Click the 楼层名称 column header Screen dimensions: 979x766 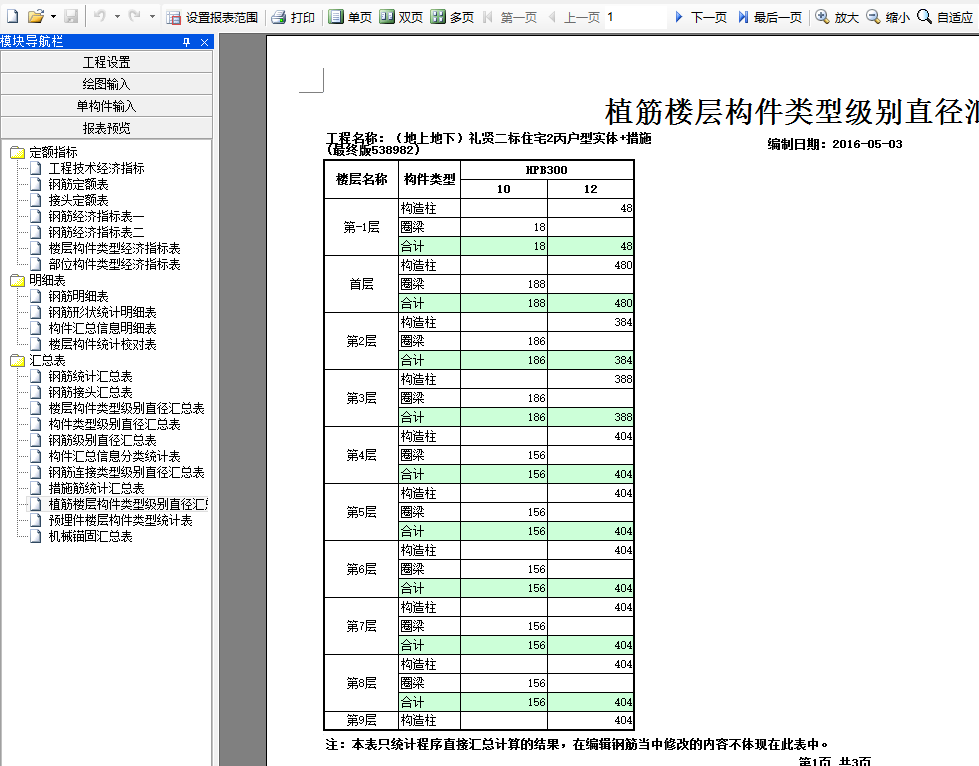click(362, 180)
